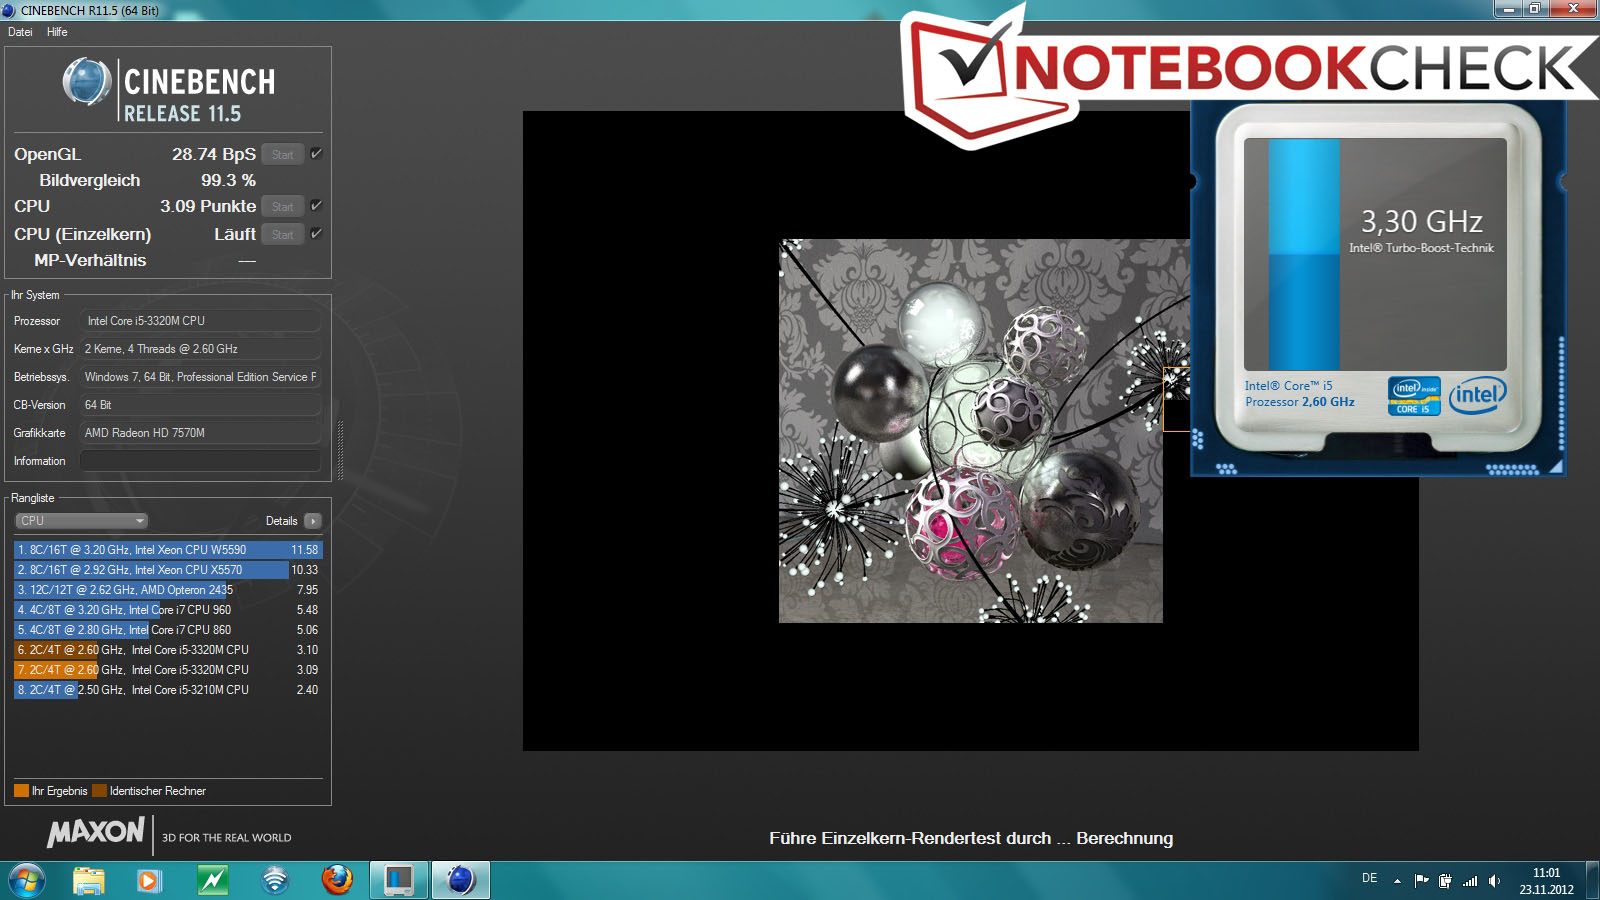Viewport: 1600px width, 900px height.
Task: Open the Windows Start menu orb
Action: 27,880
